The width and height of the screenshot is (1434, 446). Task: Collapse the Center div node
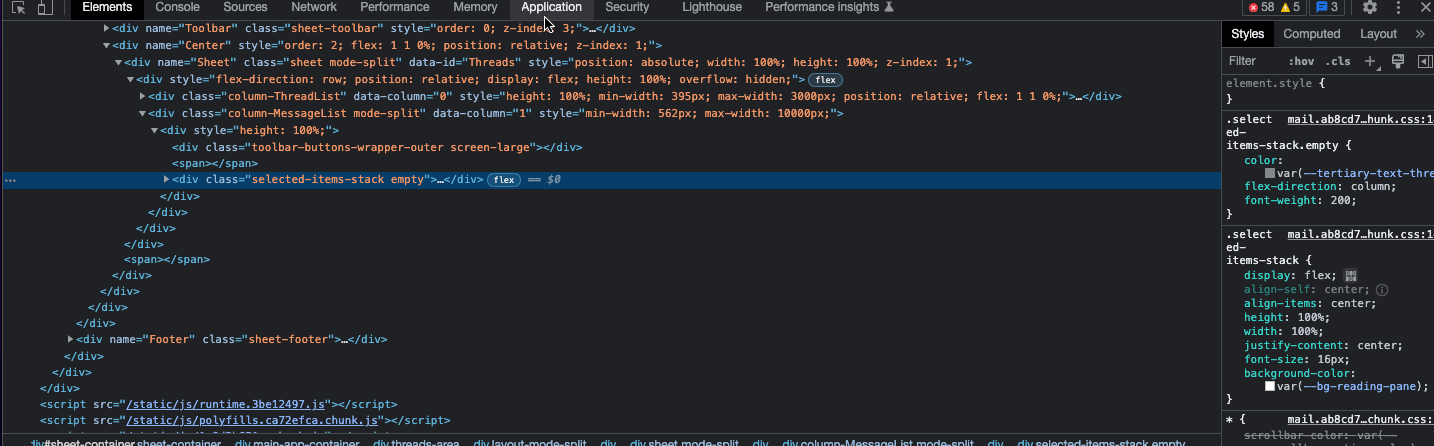click(106, 45)
